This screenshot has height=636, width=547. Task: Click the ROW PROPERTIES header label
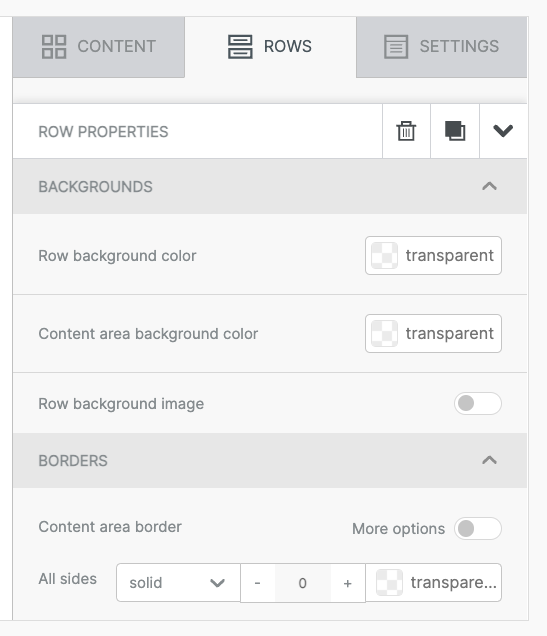pyautogui.click(x=103, y=131)
